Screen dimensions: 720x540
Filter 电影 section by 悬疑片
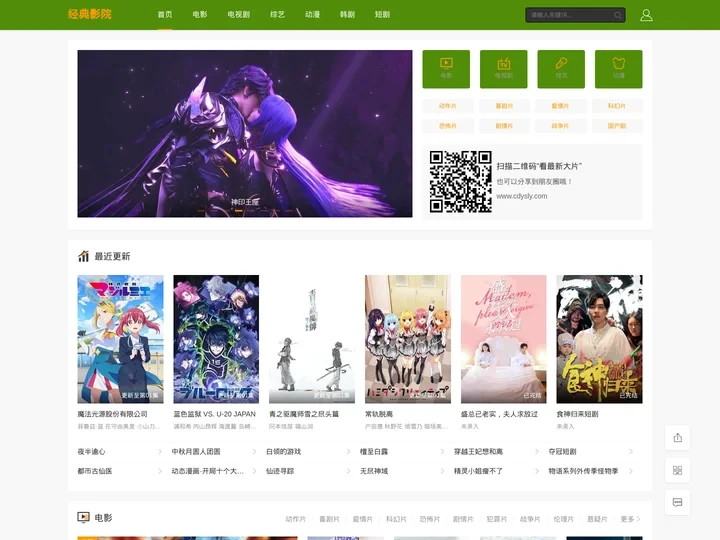click(x=597, y=519)
